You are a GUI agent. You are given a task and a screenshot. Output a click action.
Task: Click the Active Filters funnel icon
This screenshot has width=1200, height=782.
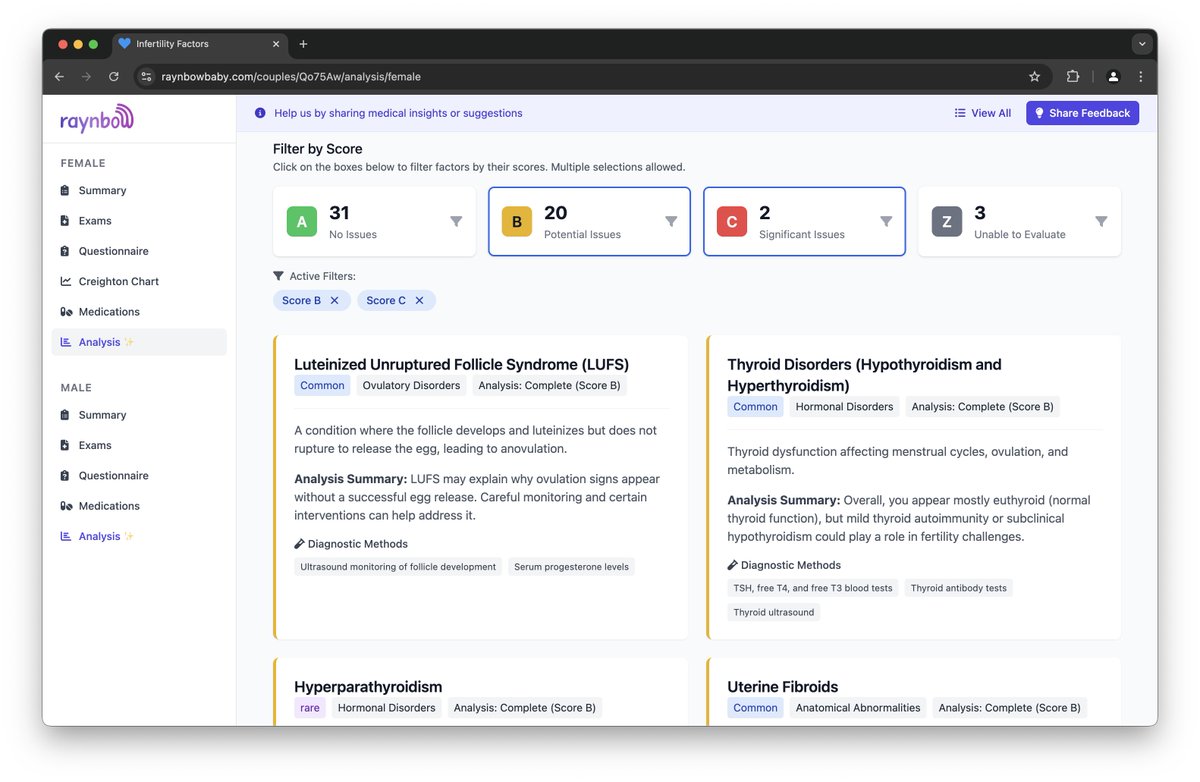278,276
